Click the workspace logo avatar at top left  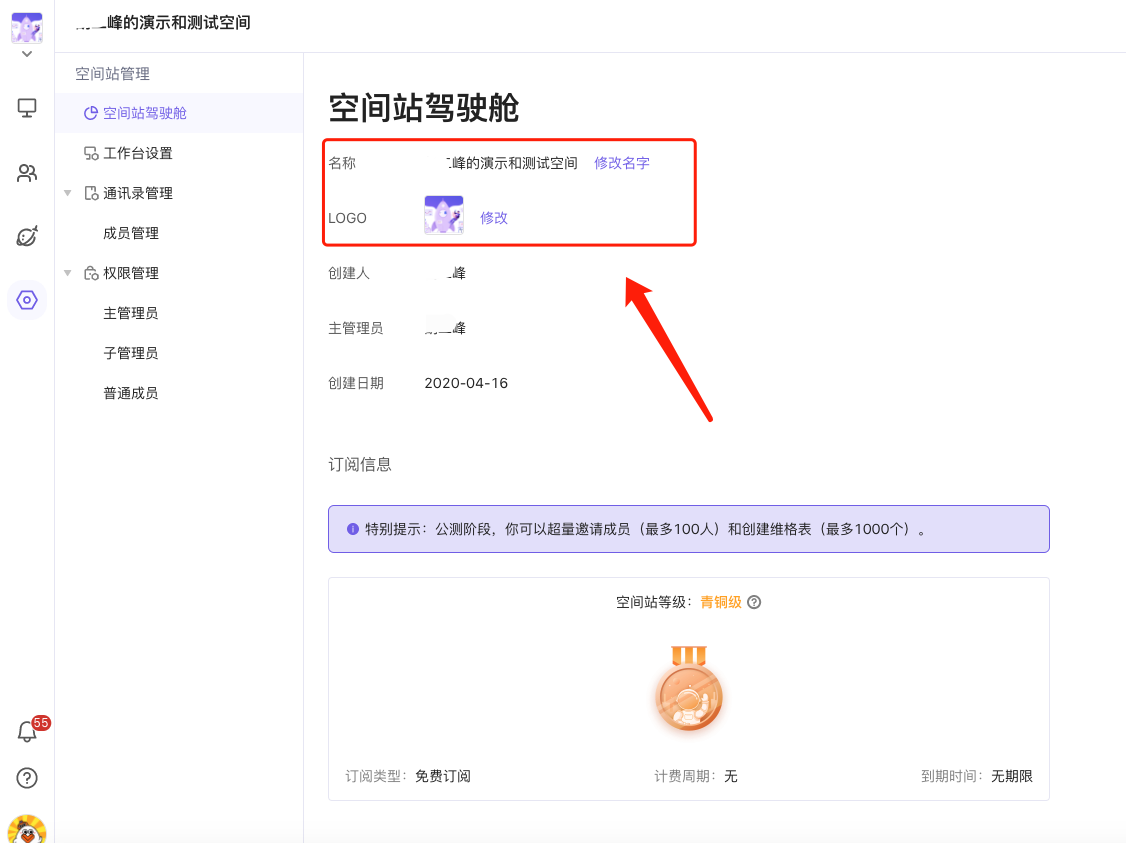coord(26,27)
